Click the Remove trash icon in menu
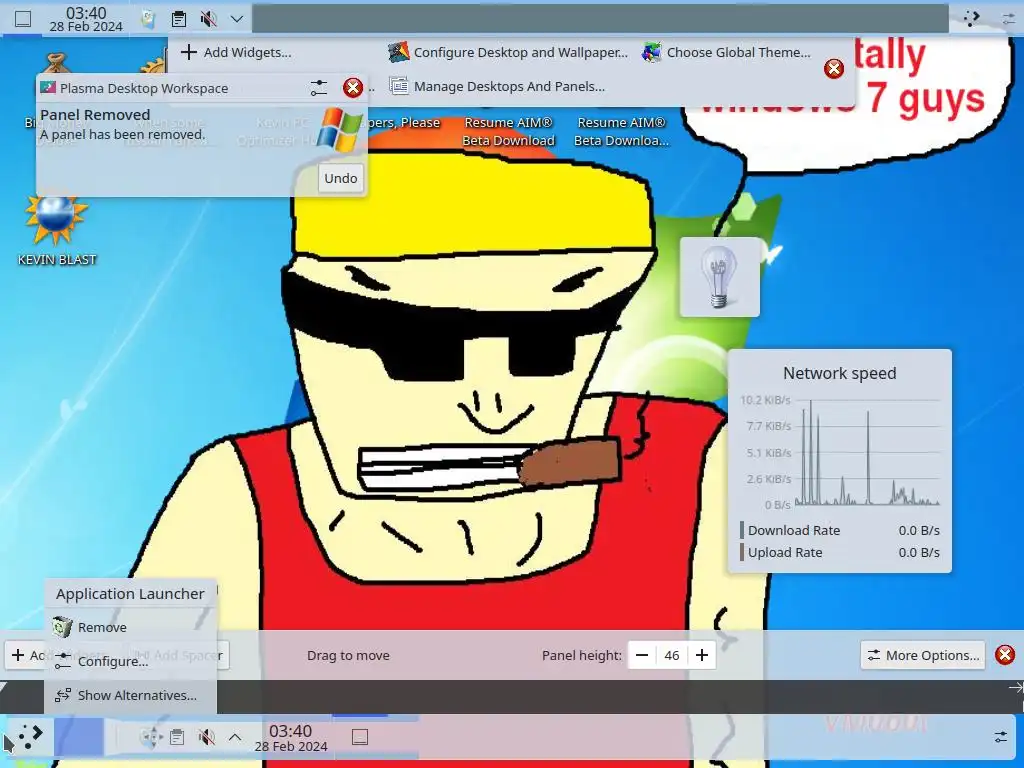The width and height of the screenshot is (1024, 768). 62,627
